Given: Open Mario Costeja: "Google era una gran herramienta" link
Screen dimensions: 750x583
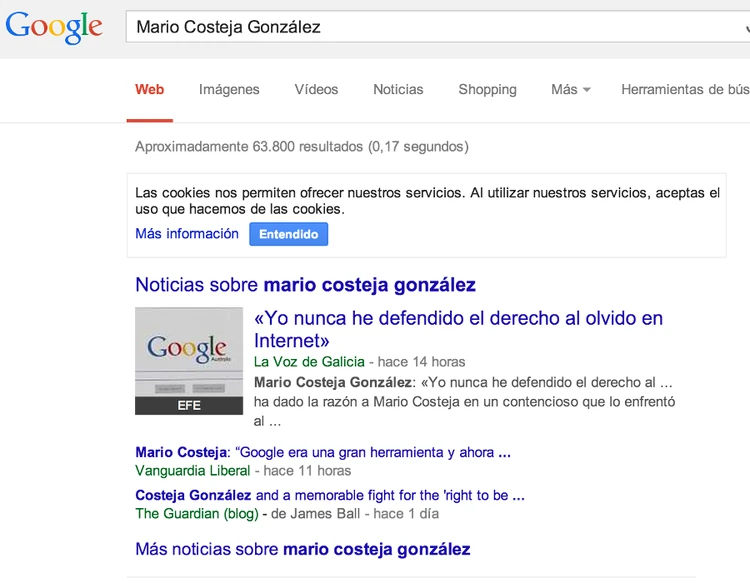Looking at the screenshot, I should click(x=323, y=452).
